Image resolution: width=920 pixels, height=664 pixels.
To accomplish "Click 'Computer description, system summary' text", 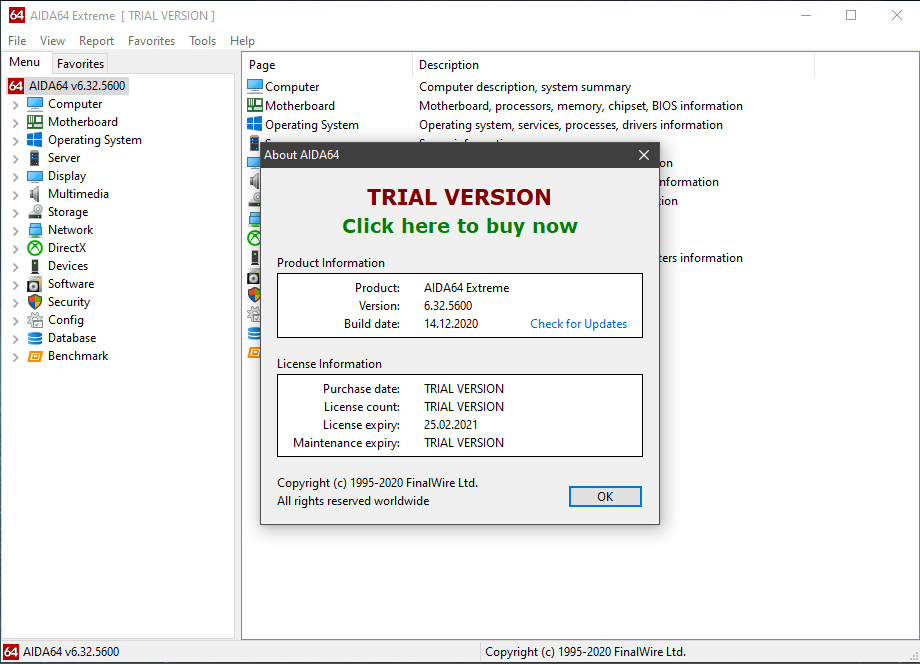I will [525, 87].
